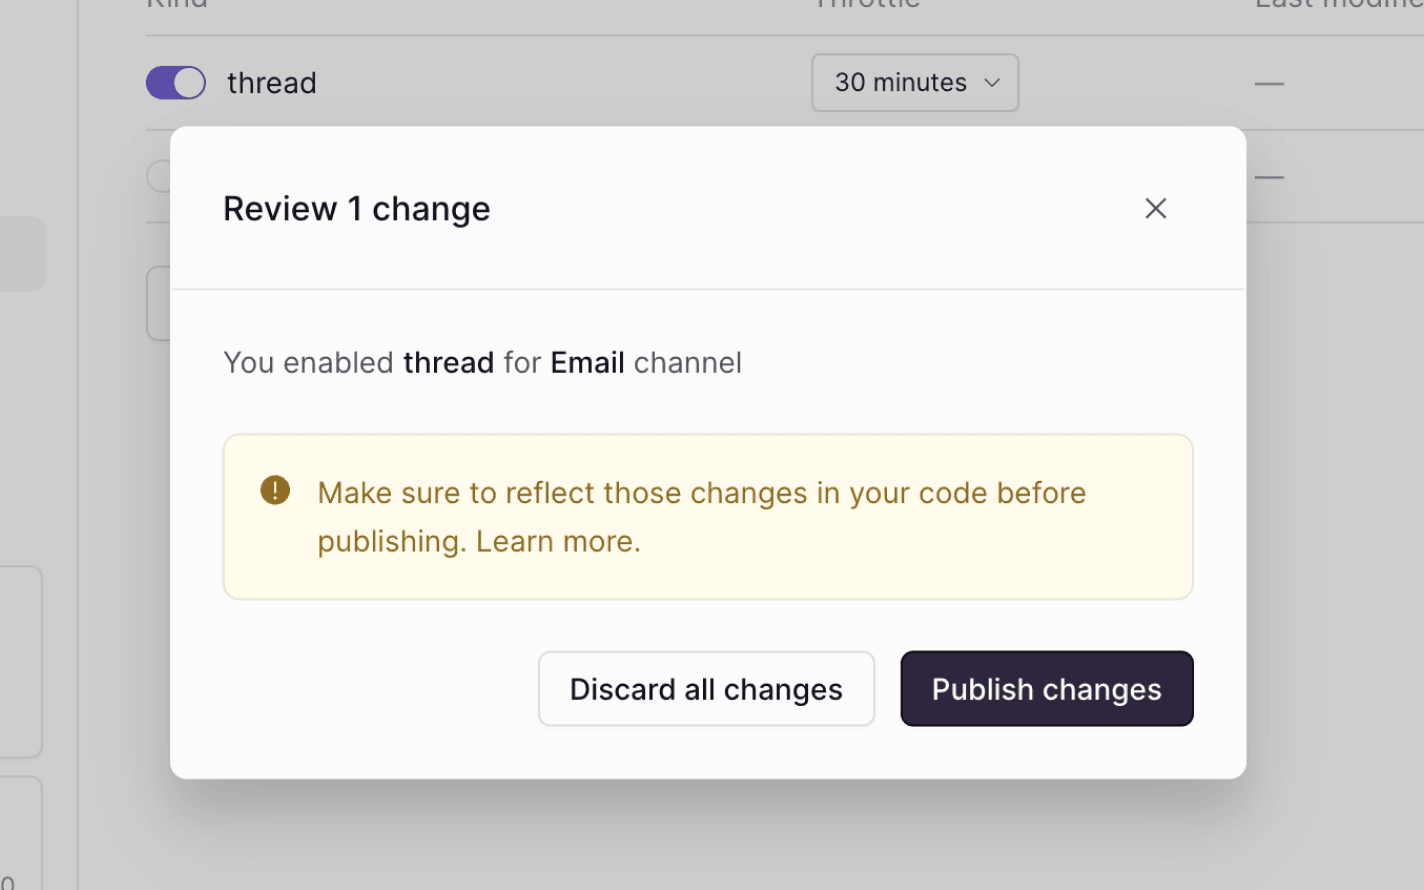Click the knob of the thread toggle switch
This screenshot has width=1424, height=890.
point(189,83)
